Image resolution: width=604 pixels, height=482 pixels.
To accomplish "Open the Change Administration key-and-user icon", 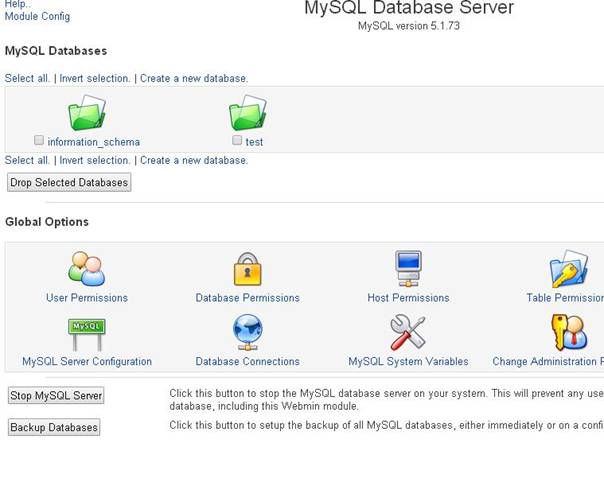I will 569,332.
